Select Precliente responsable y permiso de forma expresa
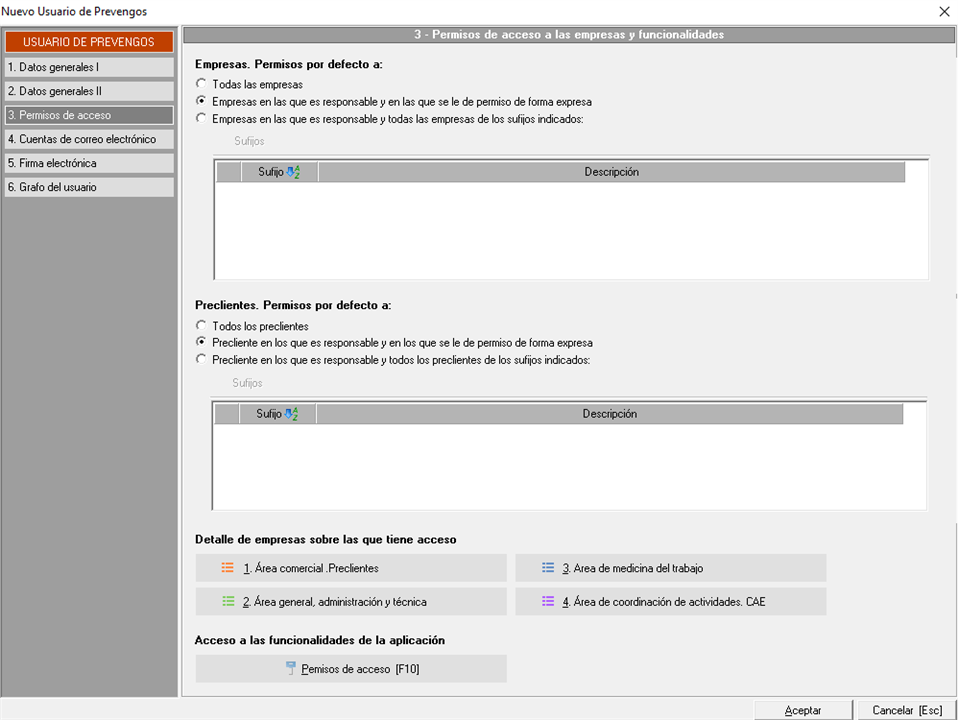958x720 pixels. [201, 342]
